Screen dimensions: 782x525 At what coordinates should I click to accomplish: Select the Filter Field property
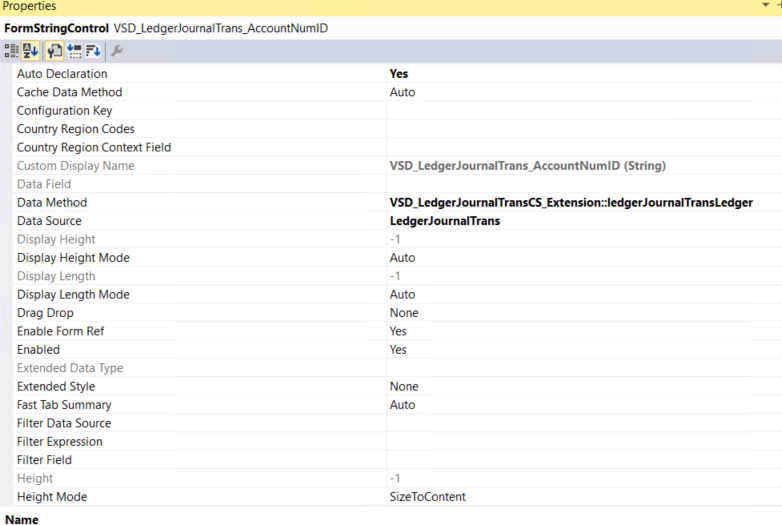point(44,460)
